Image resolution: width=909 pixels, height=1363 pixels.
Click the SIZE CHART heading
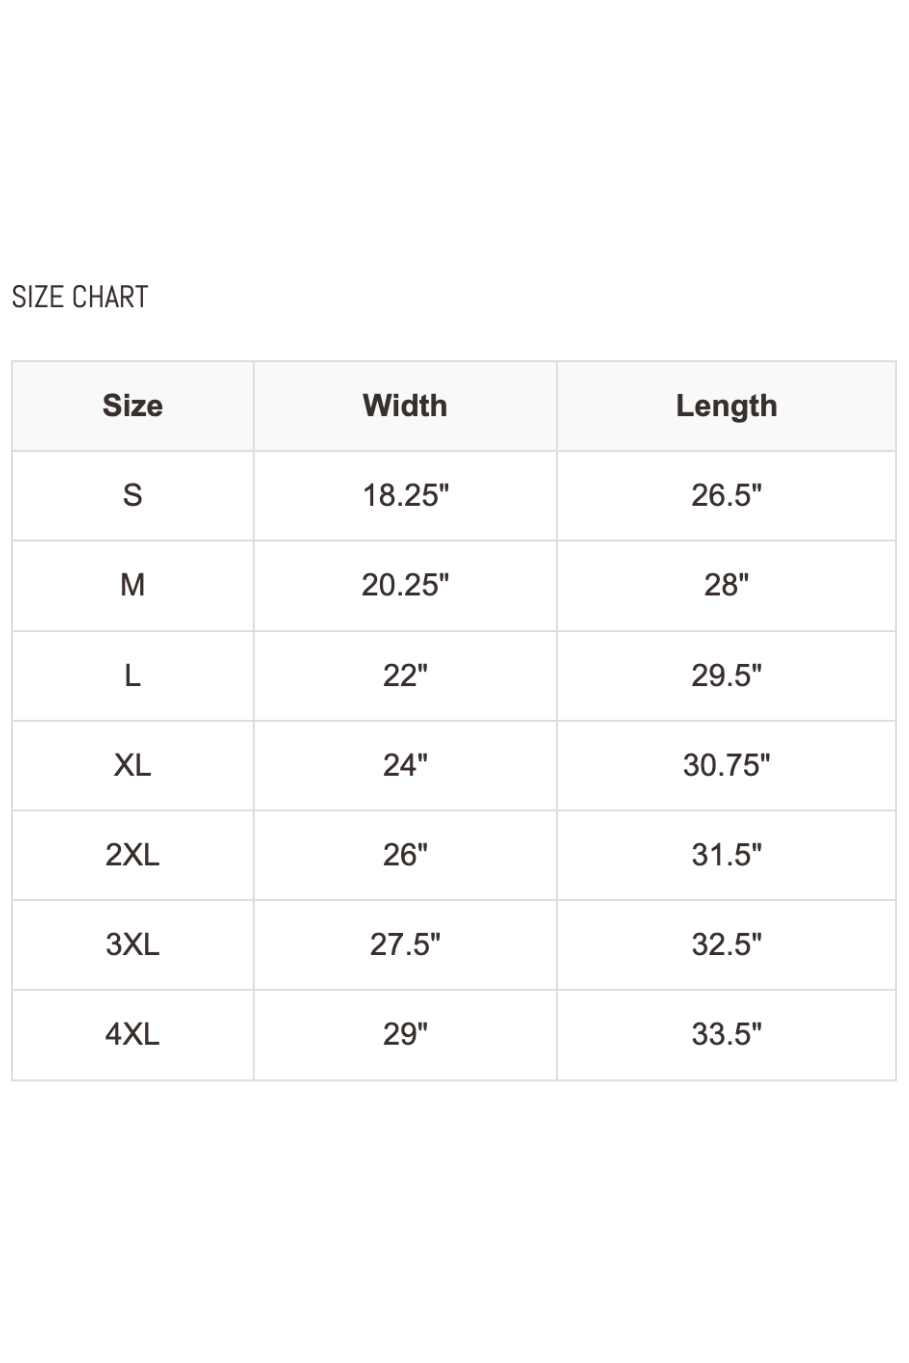(80, 297)
